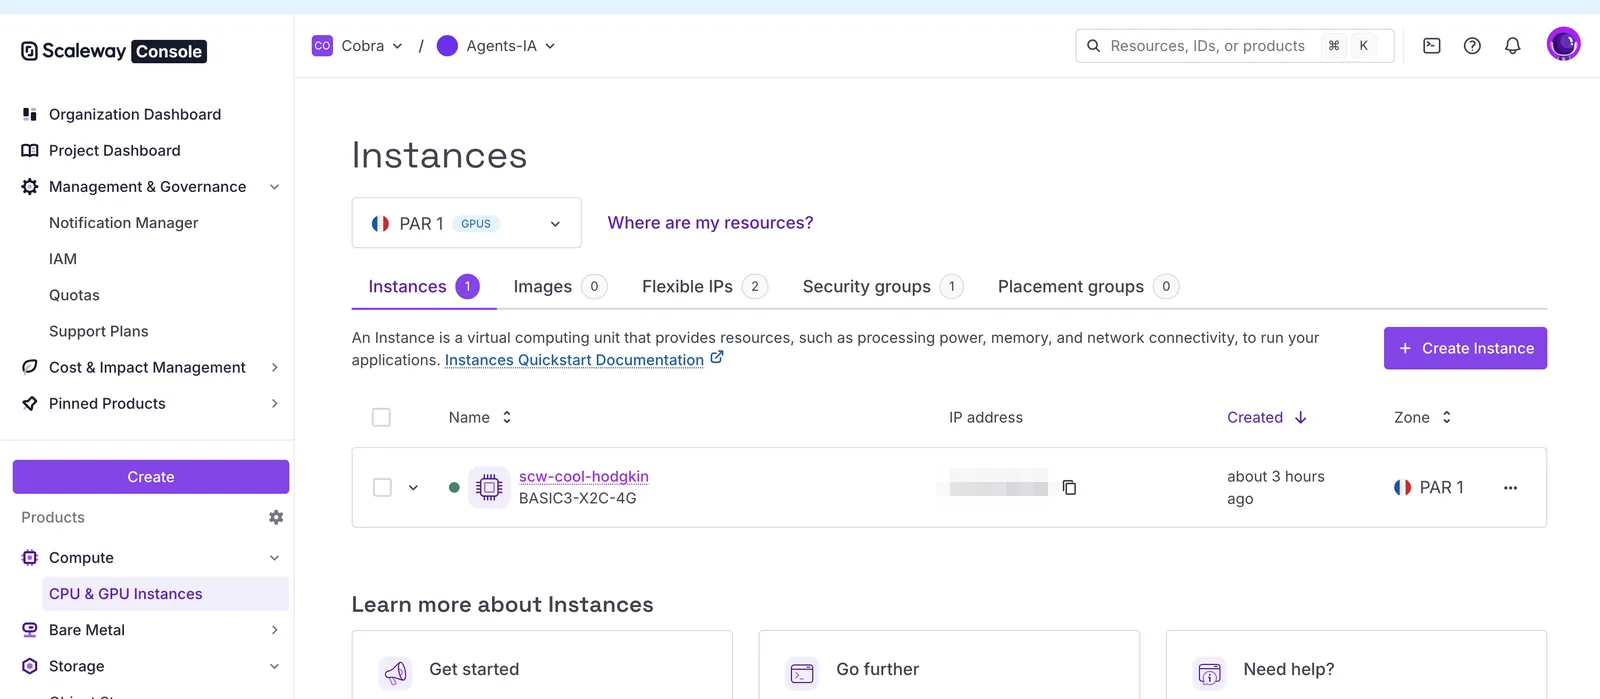Open the more actions menu for scw-cool-hodgkin
1600x699 pixels.
coord(1510,488)
